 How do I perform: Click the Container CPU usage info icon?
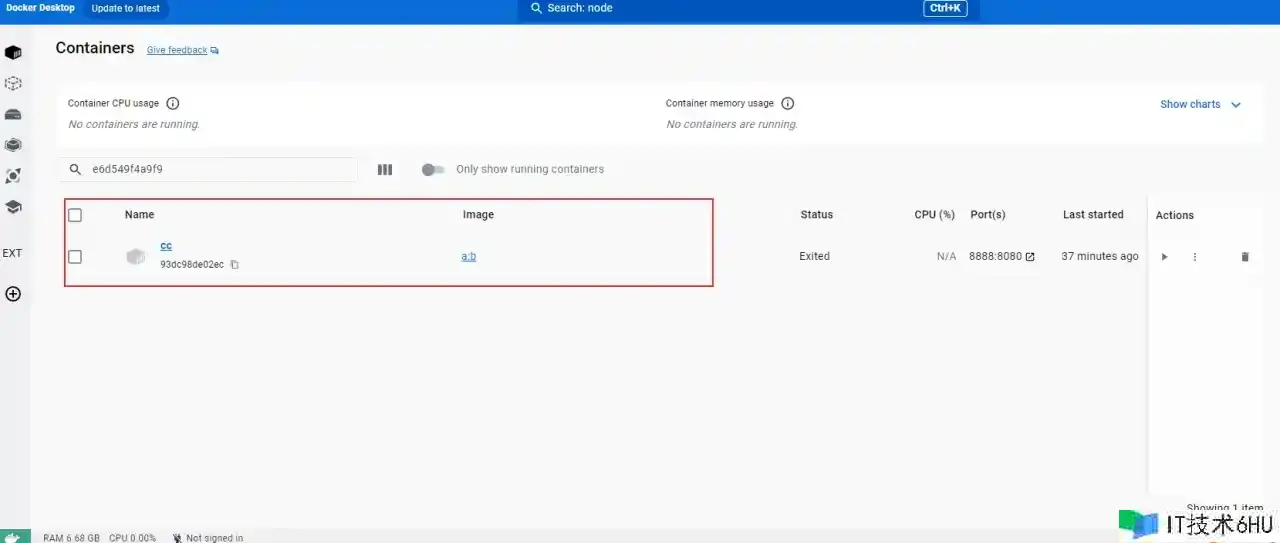[173, 104]
